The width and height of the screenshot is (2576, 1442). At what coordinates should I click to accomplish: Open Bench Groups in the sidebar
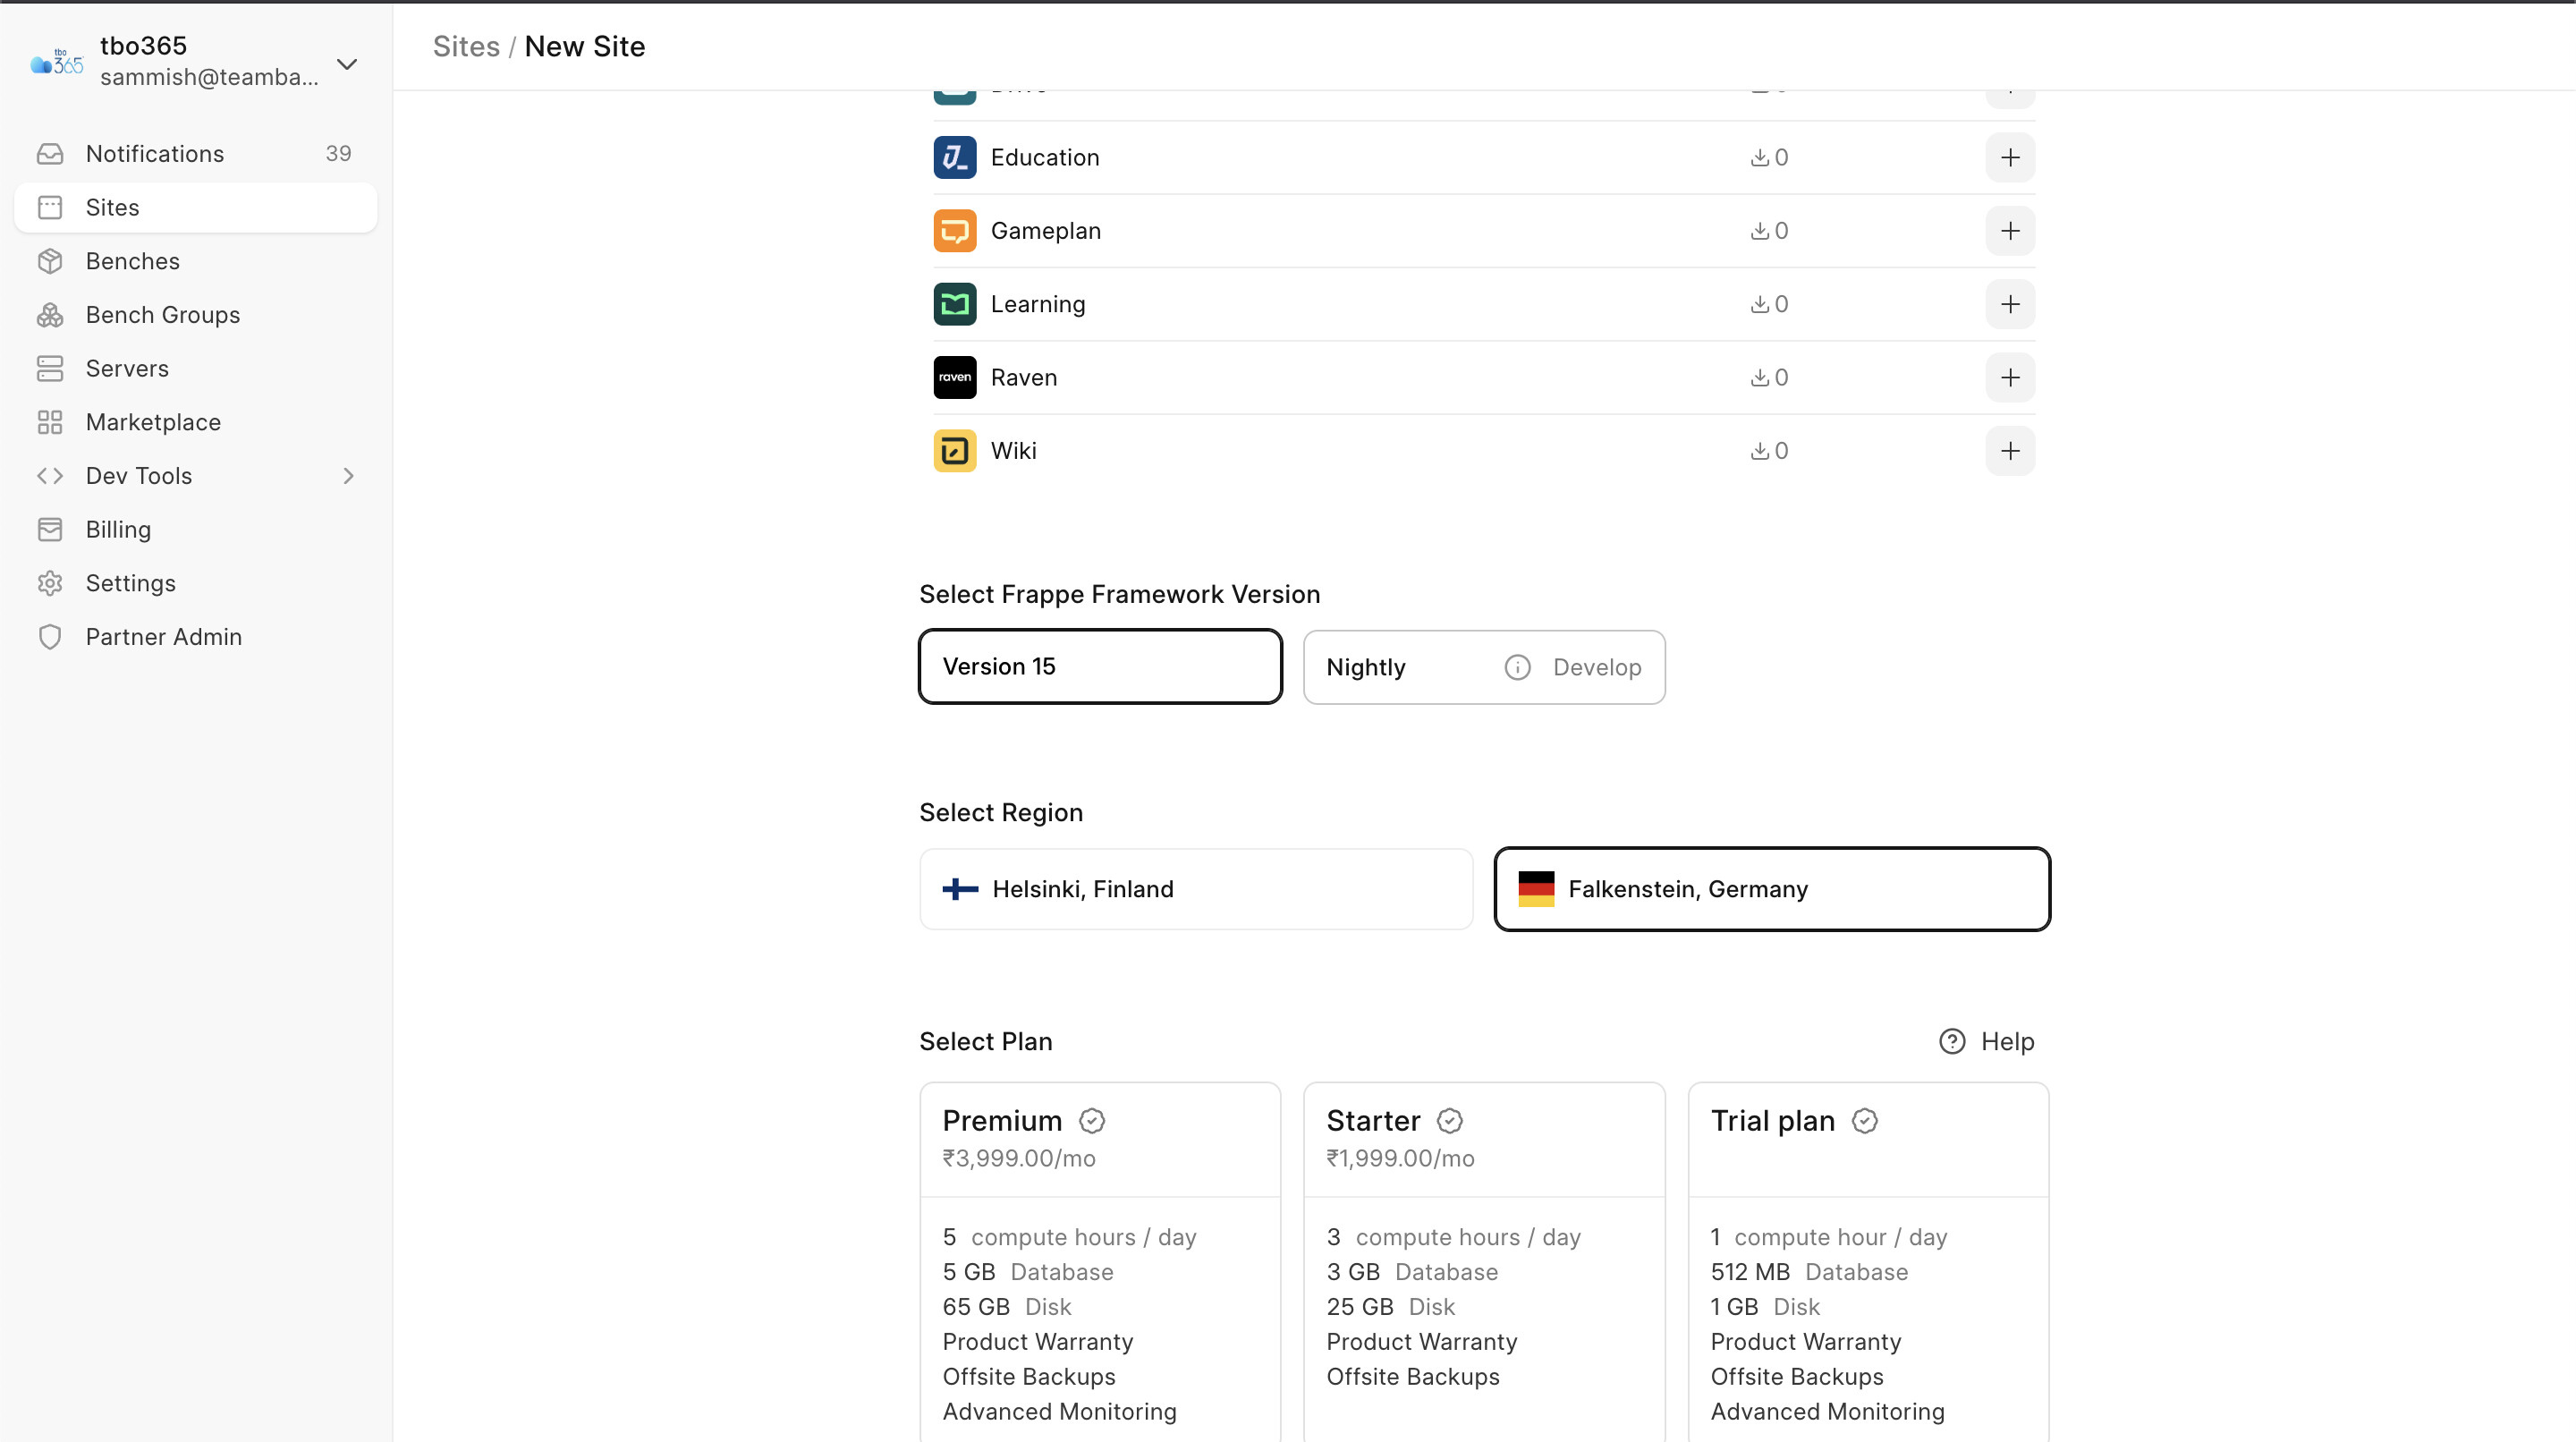(196, 315)
